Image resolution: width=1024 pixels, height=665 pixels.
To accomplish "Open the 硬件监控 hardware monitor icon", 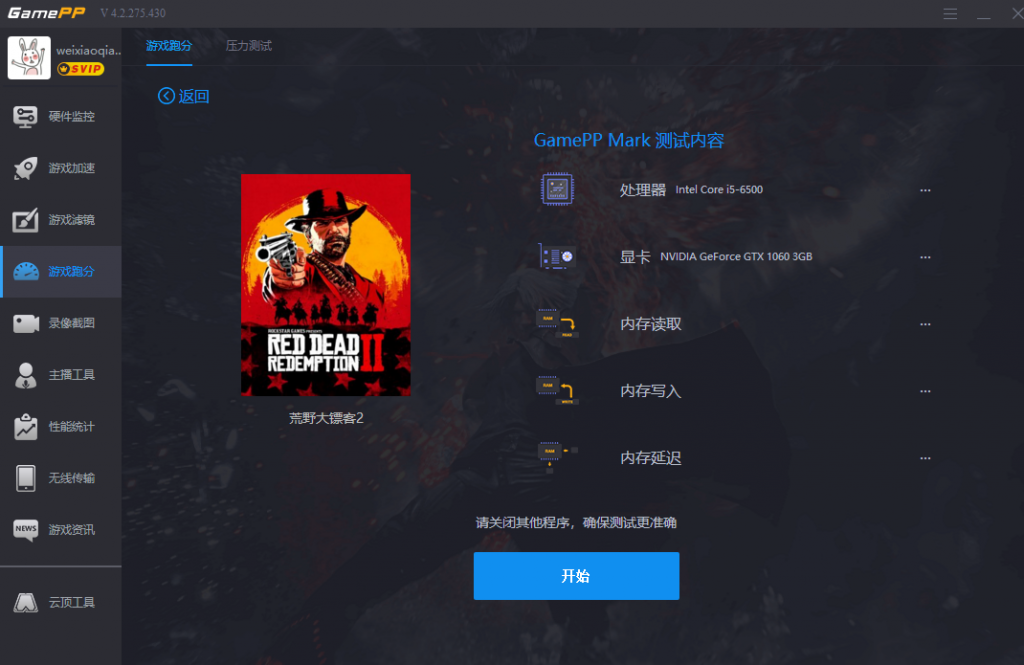I will 25,117.
